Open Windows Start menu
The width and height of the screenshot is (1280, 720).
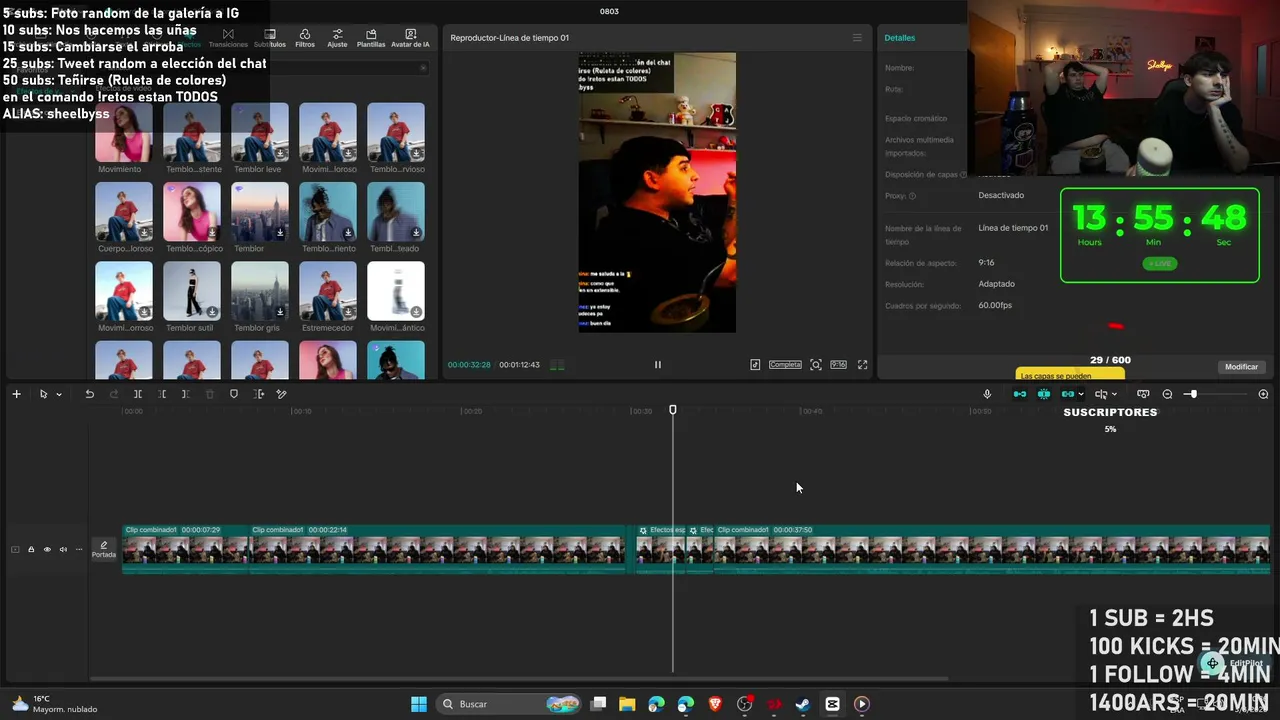[x=419, y=704]
